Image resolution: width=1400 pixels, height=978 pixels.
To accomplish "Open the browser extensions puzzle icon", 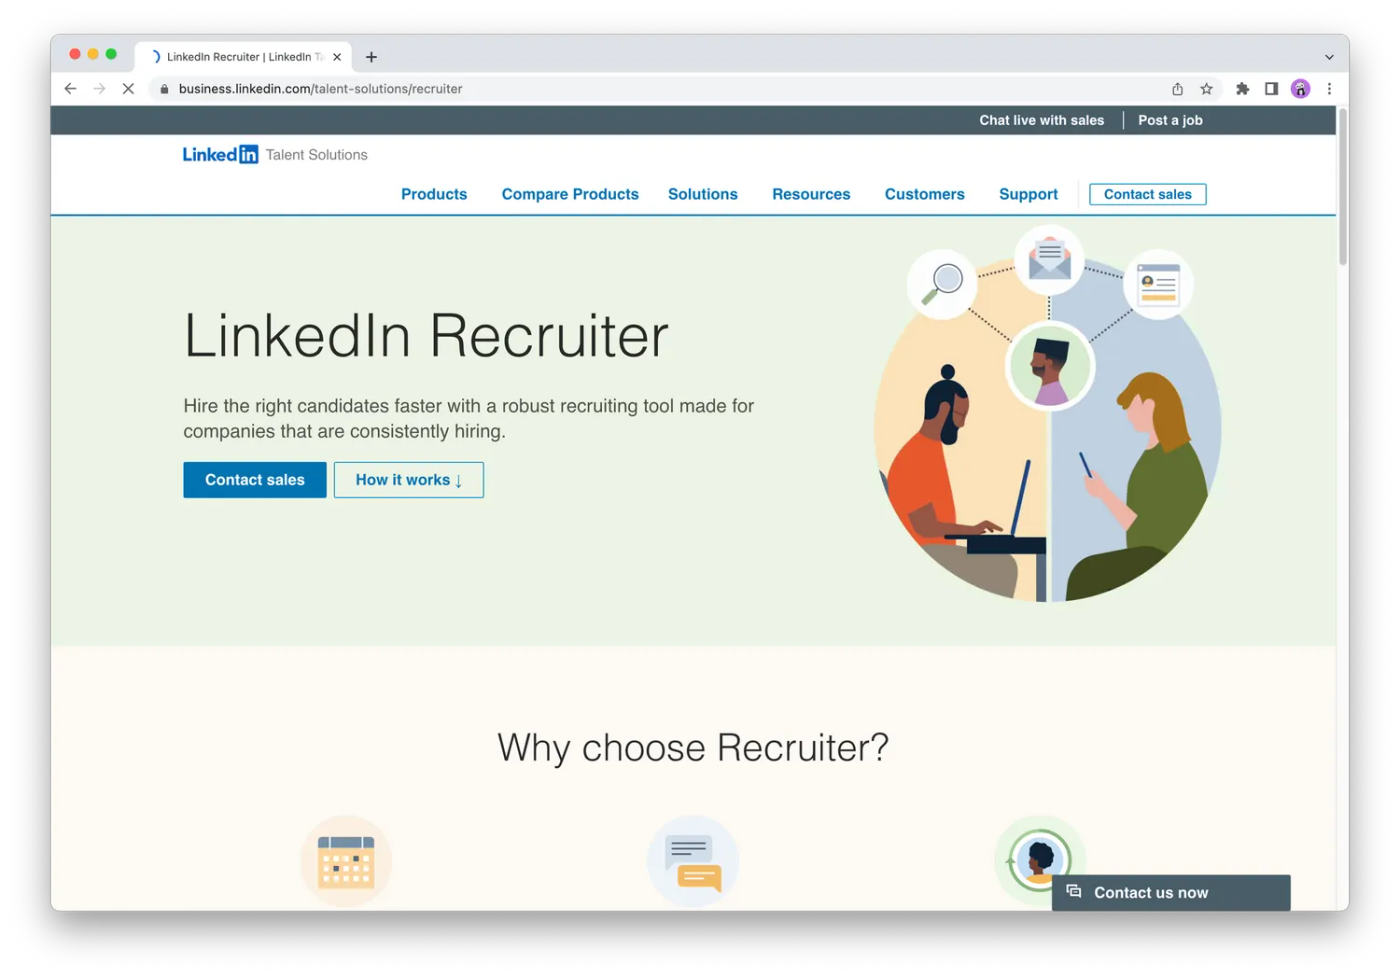I will coord(1242,89).
